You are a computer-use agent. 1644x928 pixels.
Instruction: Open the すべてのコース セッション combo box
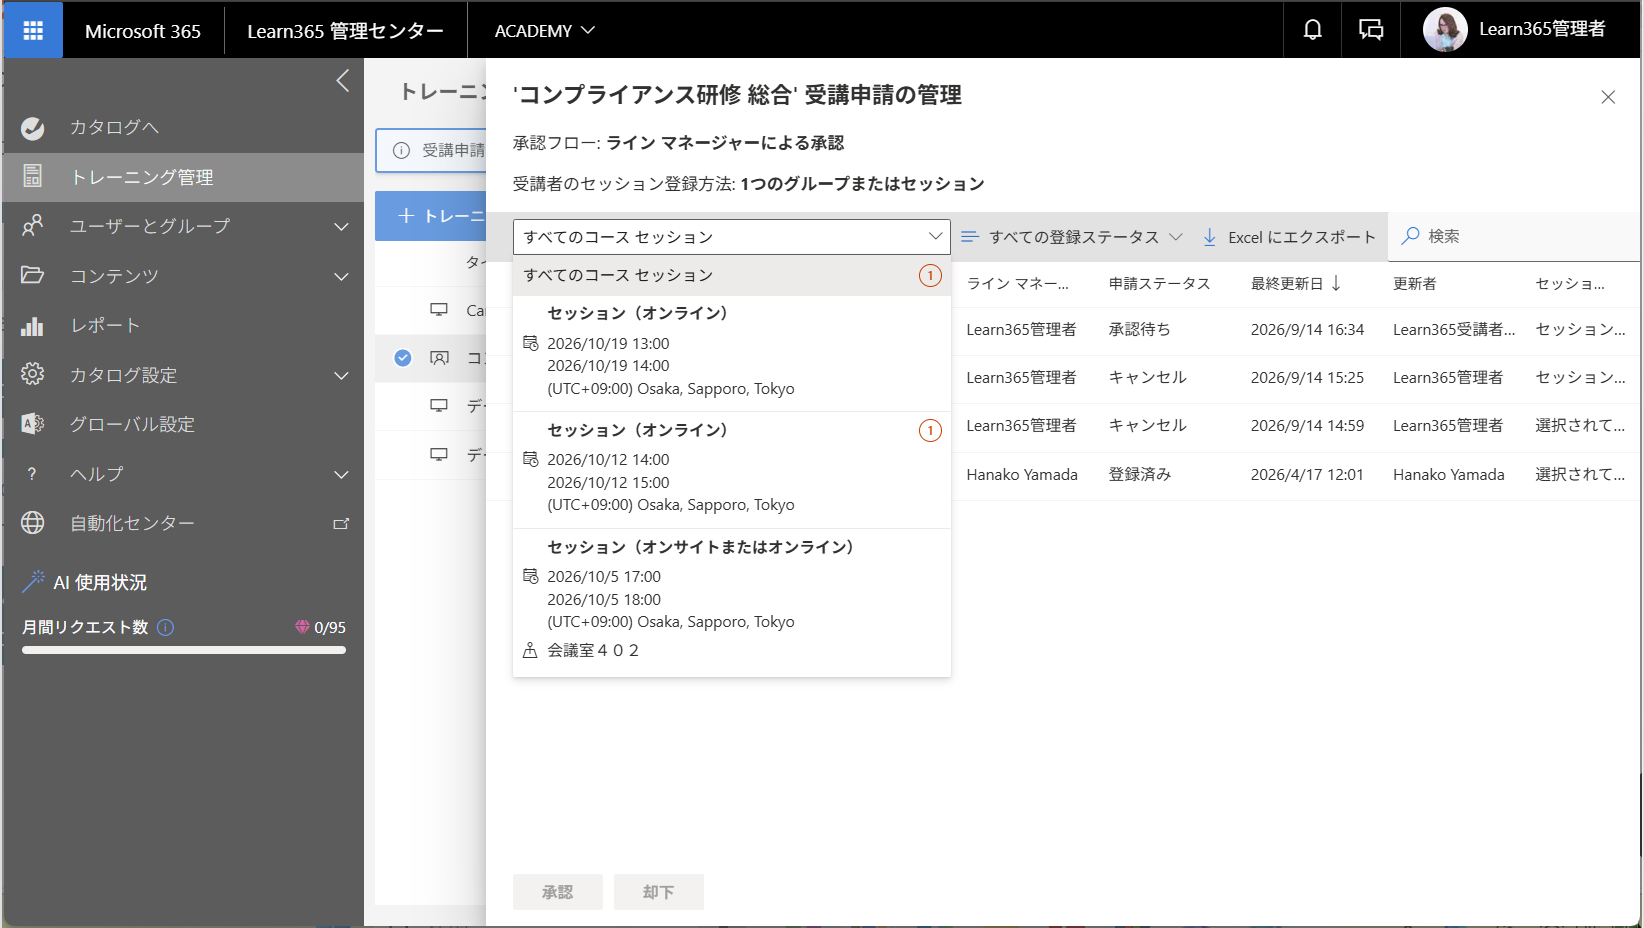732,237
